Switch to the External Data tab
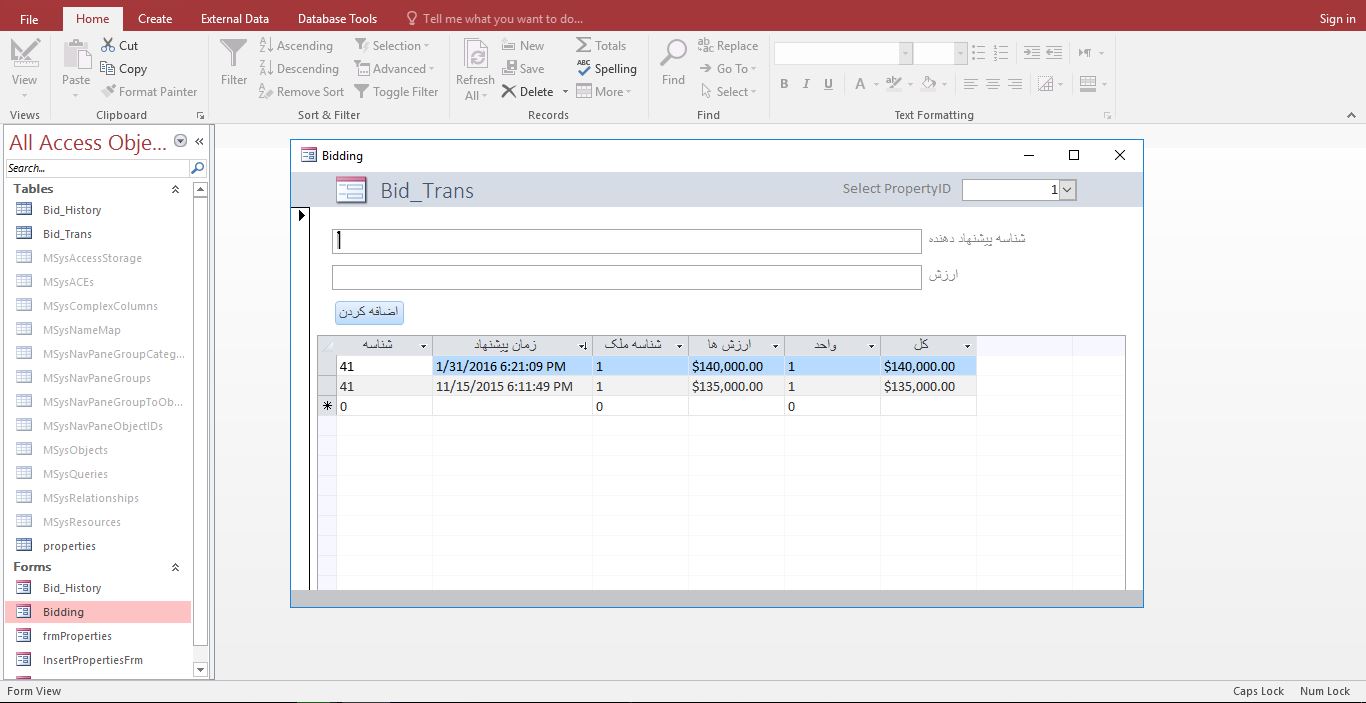Screen dimensions: 1366x703 click(x=235, y=19)
